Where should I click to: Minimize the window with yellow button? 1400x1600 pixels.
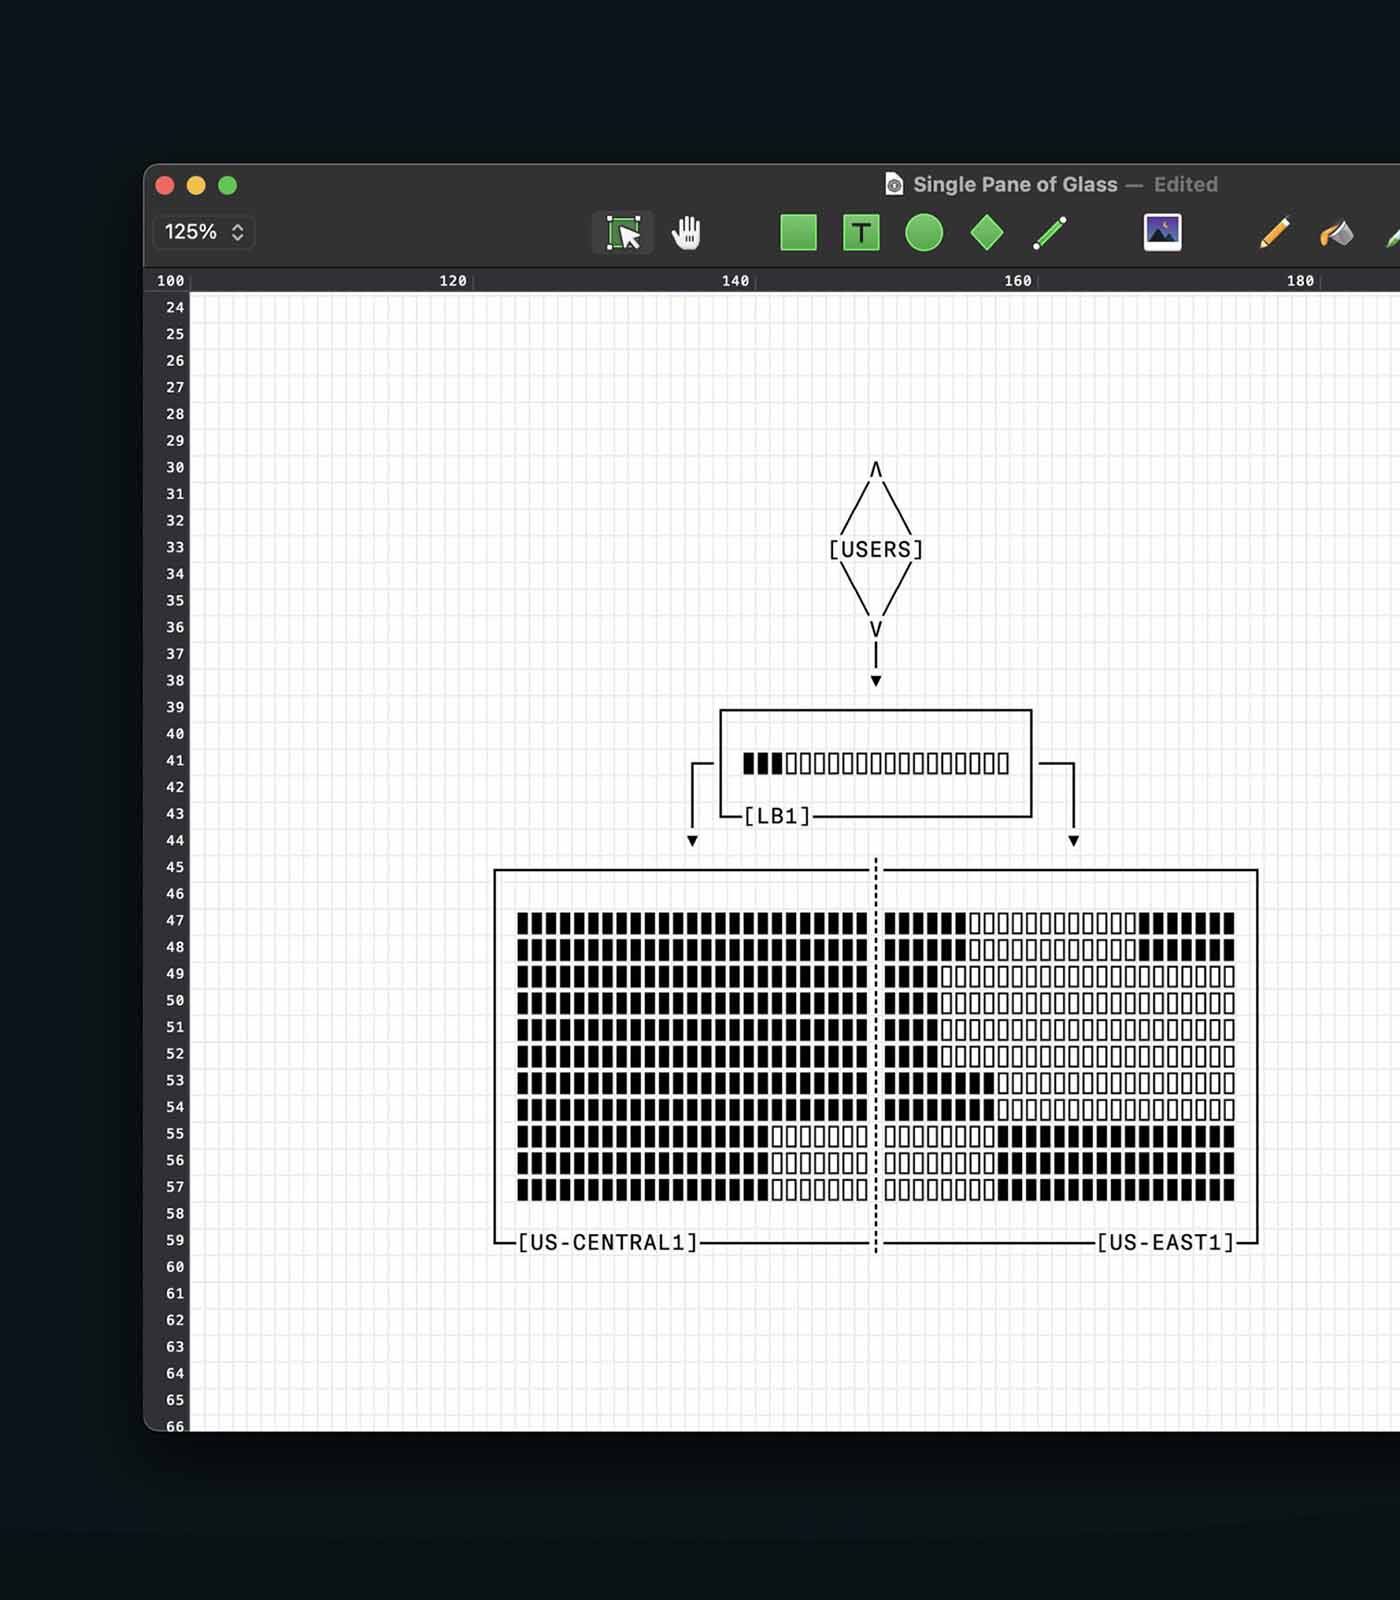[x=196, y=185]
